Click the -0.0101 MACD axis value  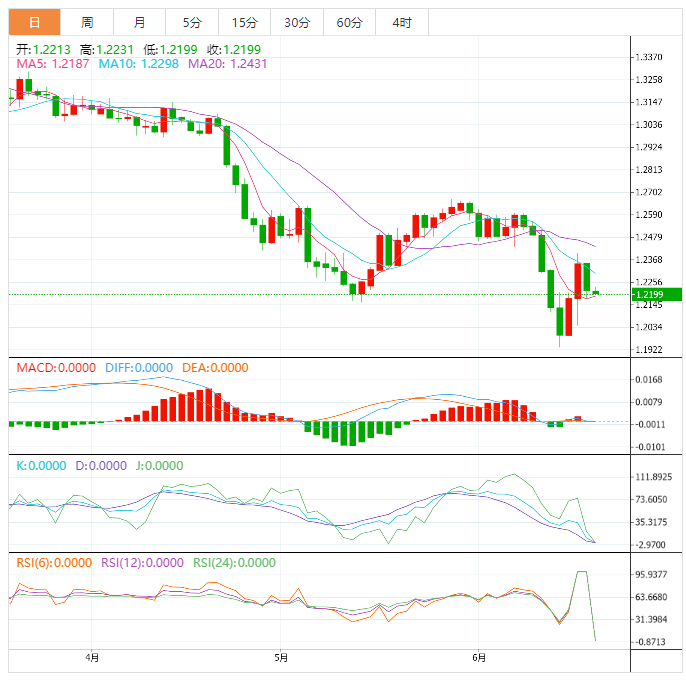pyautogui.click(x=649, y=447)
